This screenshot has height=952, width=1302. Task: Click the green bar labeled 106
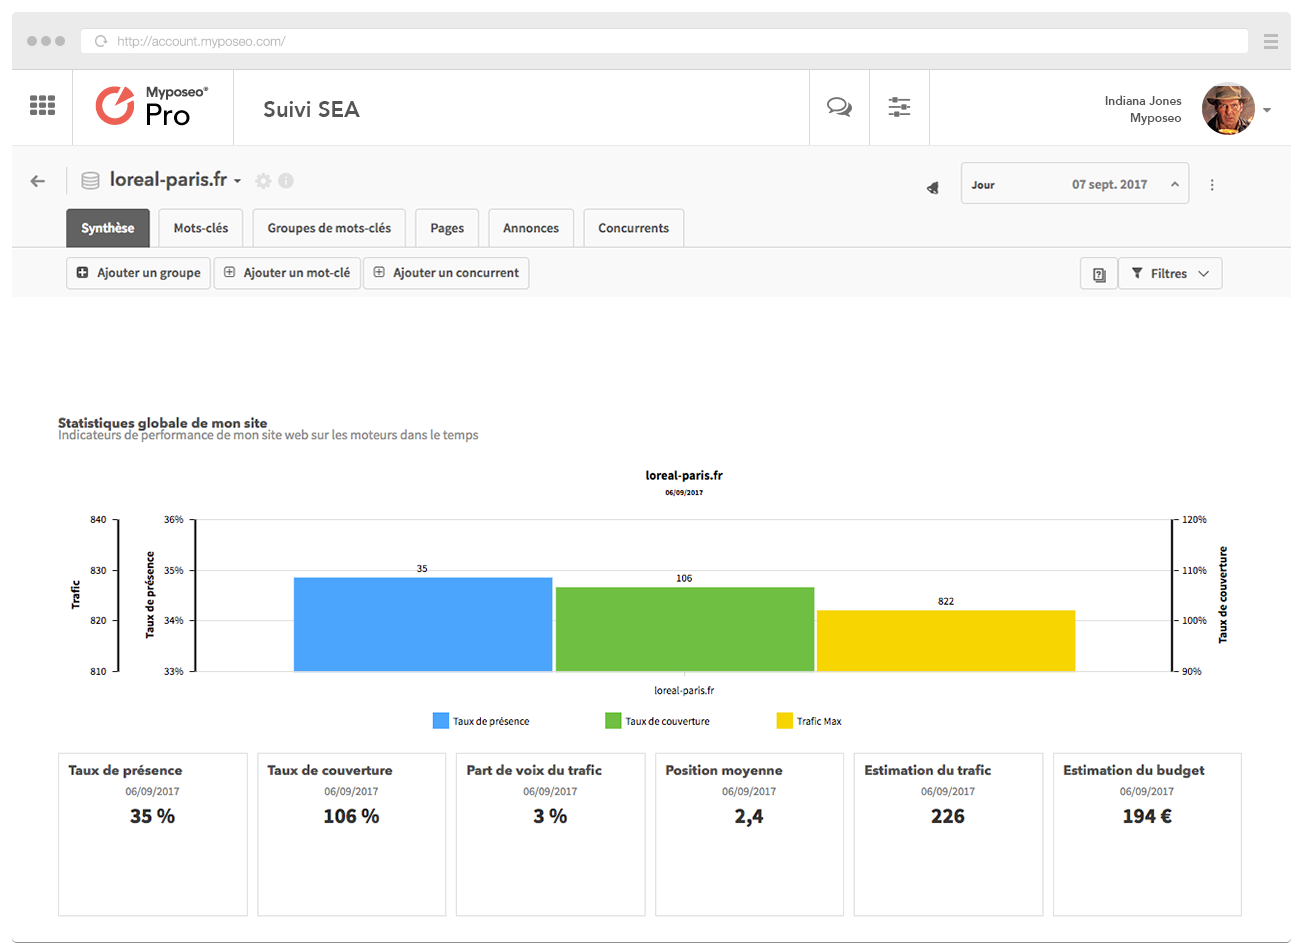[685, 629]
